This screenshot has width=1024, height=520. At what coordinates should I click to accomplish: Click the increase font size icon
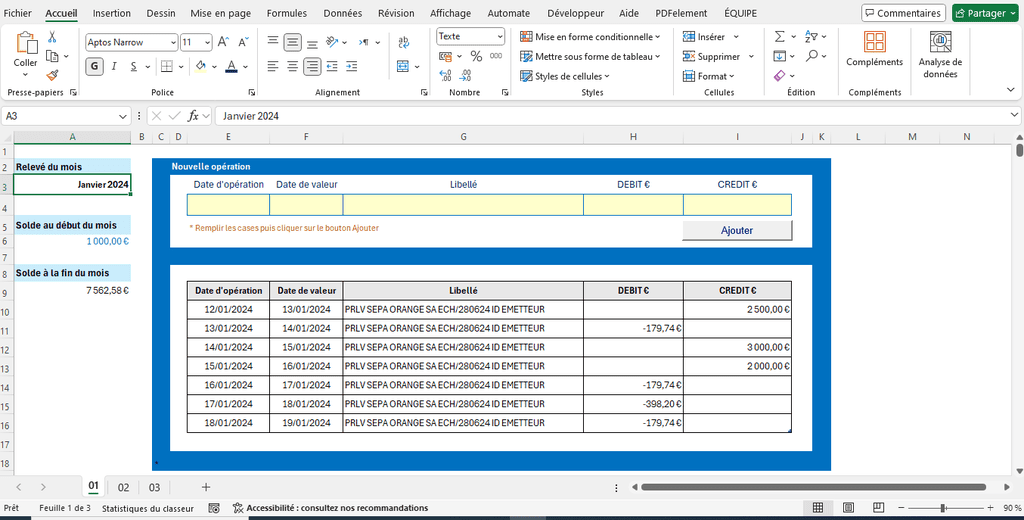click(x=225, y=42)
